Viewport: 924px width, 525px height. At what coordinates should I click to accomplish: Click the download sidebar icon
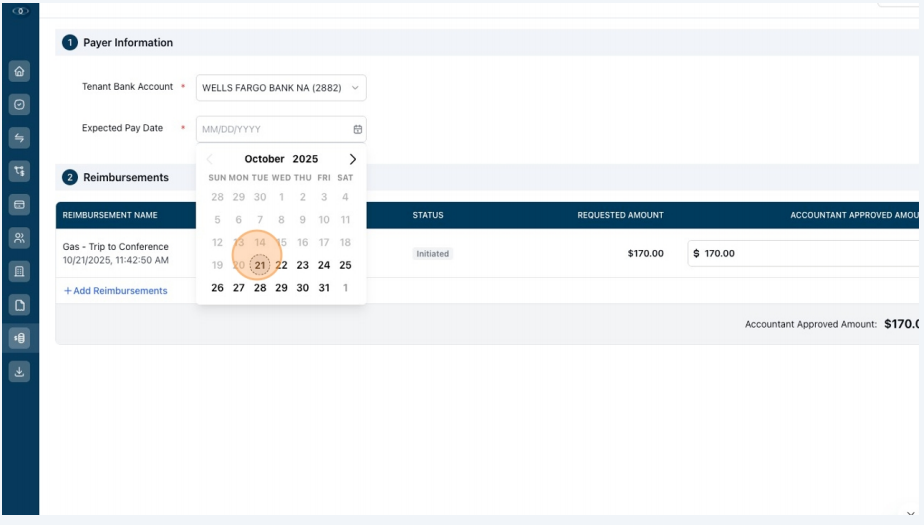(x=19, y=372)
